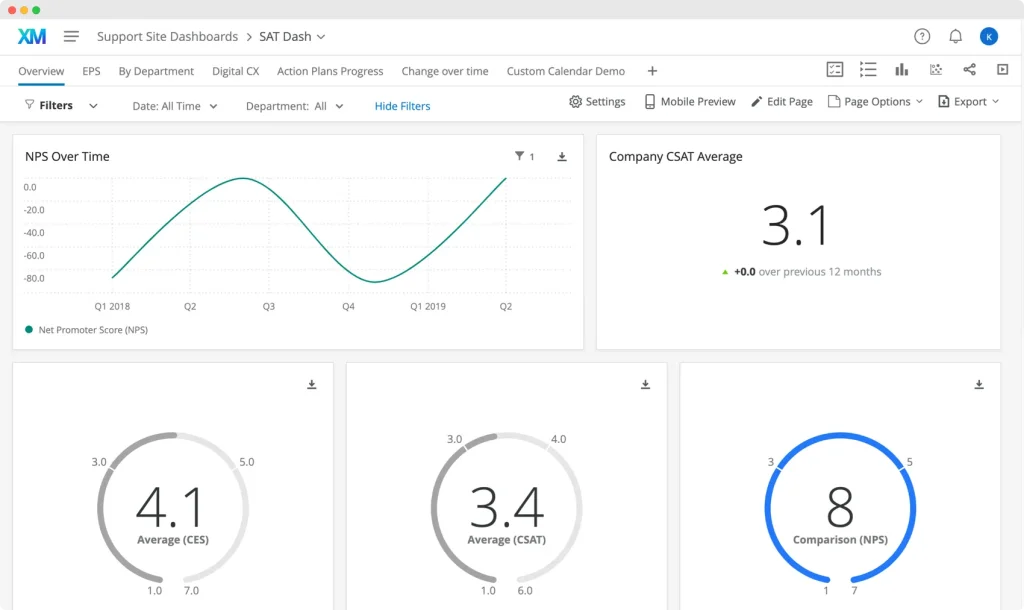
Task: Click the 8 Comparison (NPS) gauge
Action: click(840, 507)
